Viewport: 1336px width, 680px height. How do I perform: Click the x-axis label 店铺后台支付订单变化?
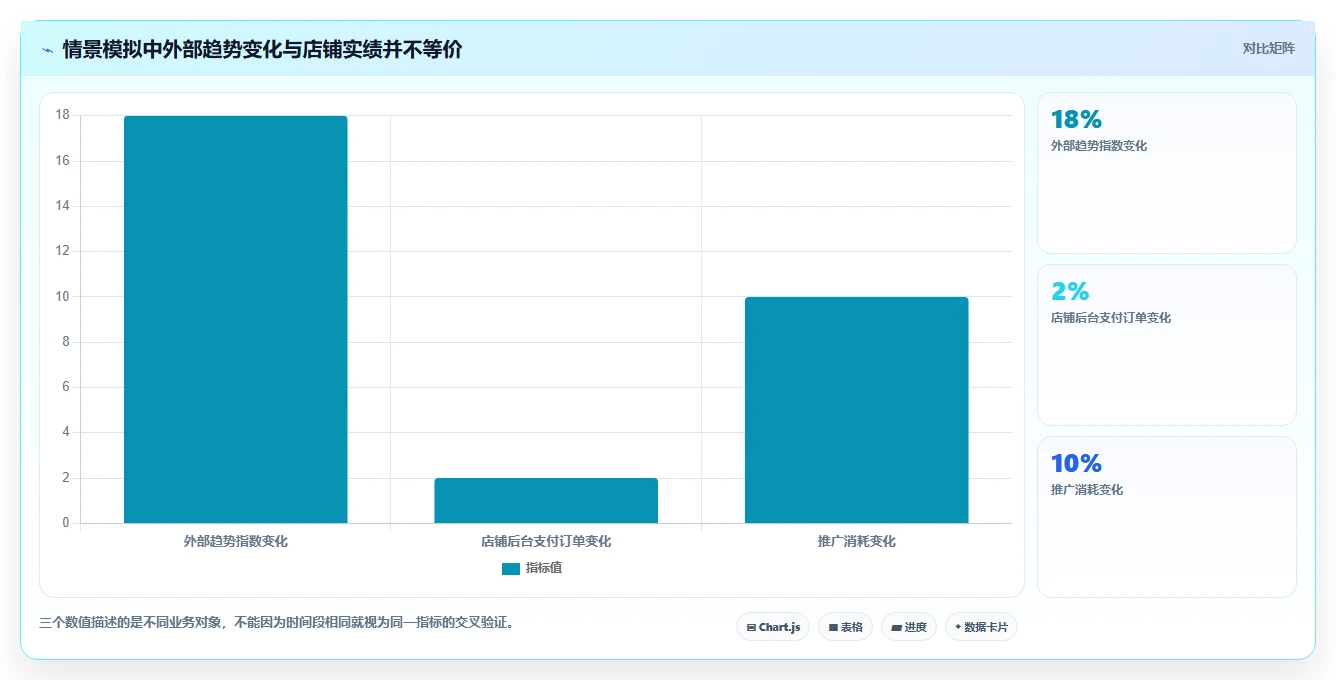point(546,541)
